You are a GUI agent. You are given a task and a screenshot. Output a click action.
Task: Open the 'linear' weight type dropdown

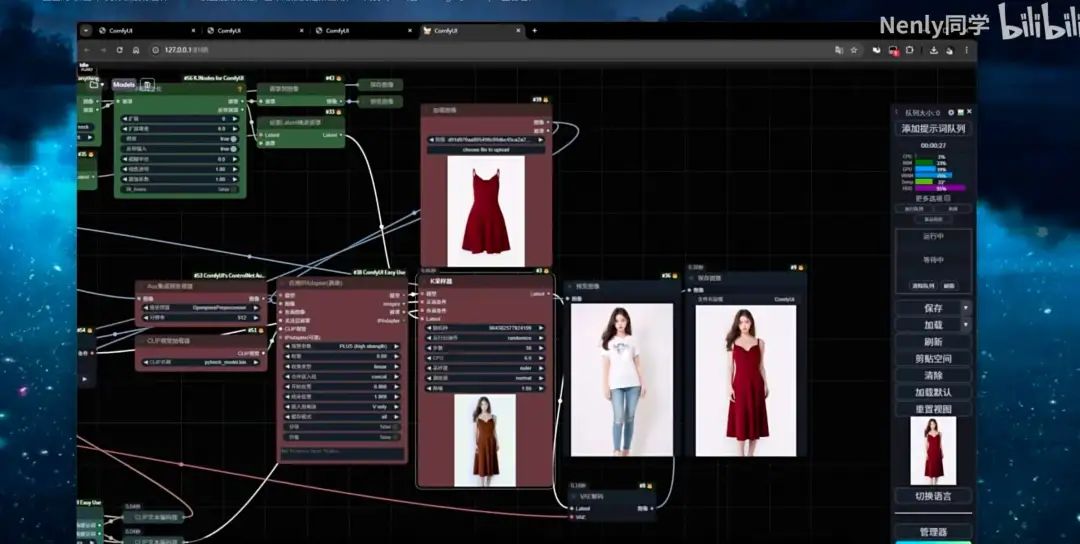[342, 366]
